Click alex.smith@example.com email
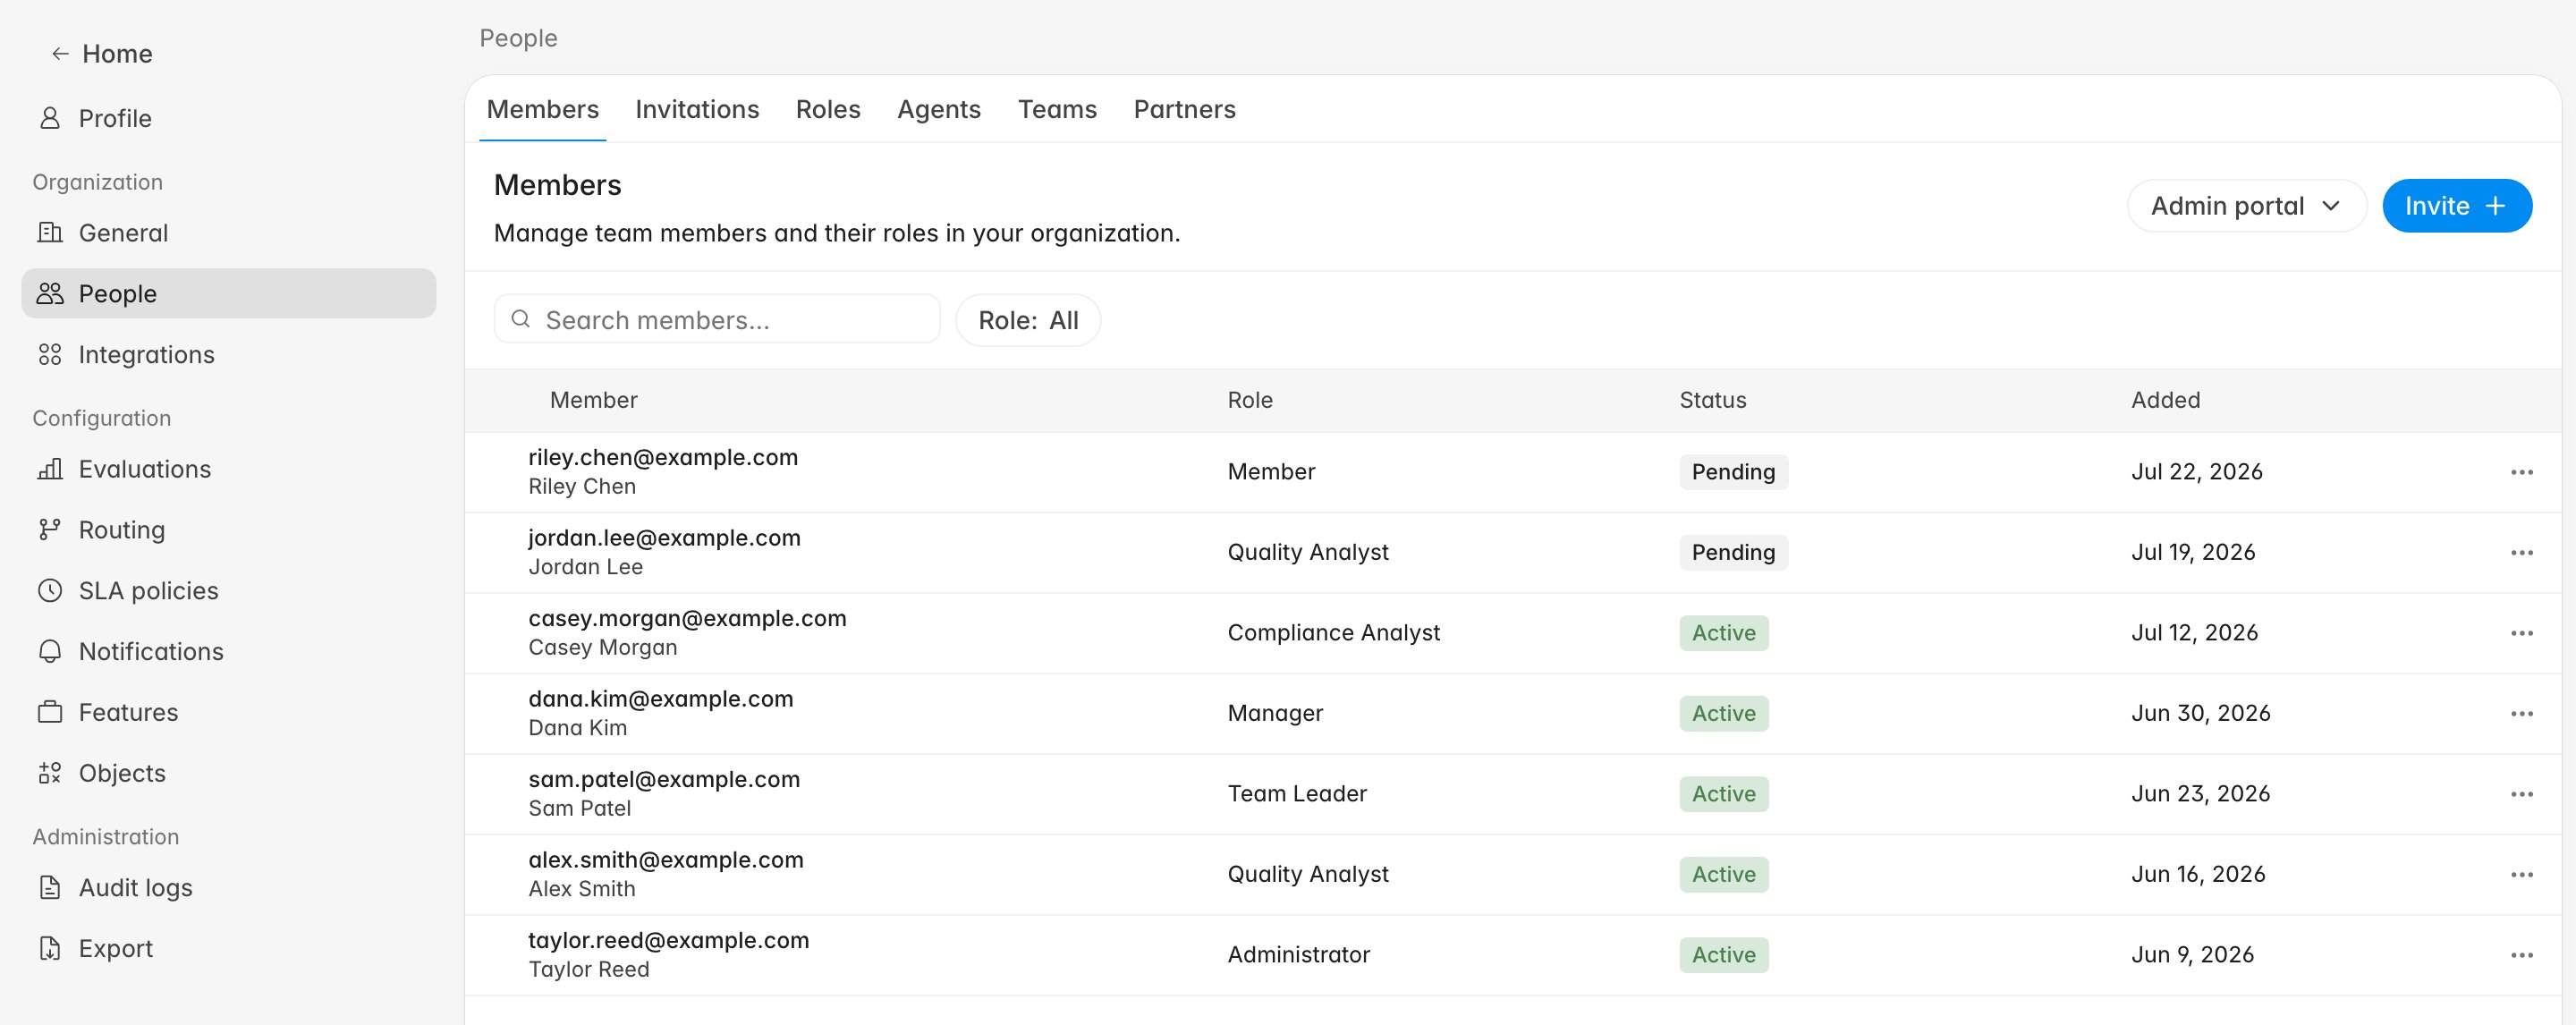Image resolution: width=2576 pixels, height=1025 pixels. (x=666, y=860)
